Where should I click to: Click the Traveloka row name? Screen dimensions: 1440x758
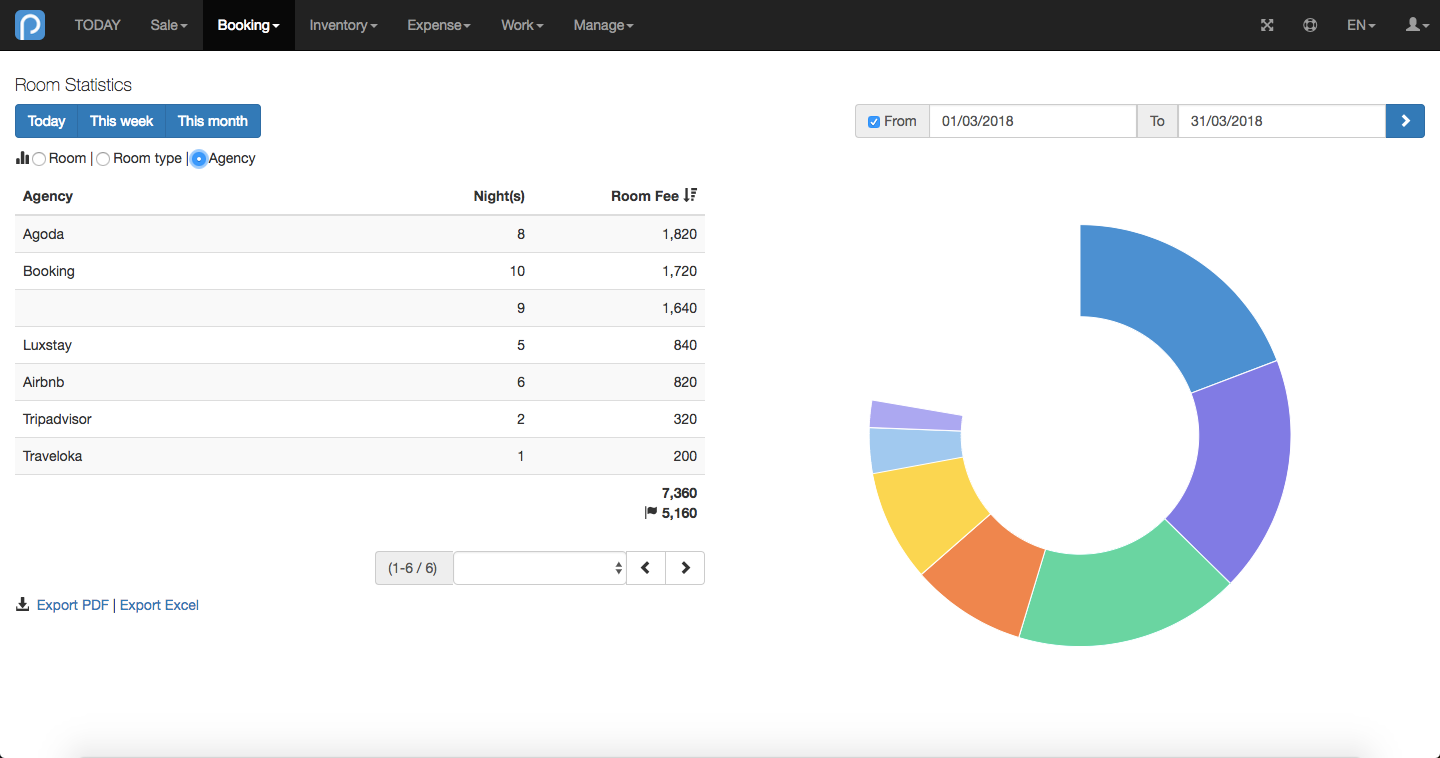click(52, 456)
